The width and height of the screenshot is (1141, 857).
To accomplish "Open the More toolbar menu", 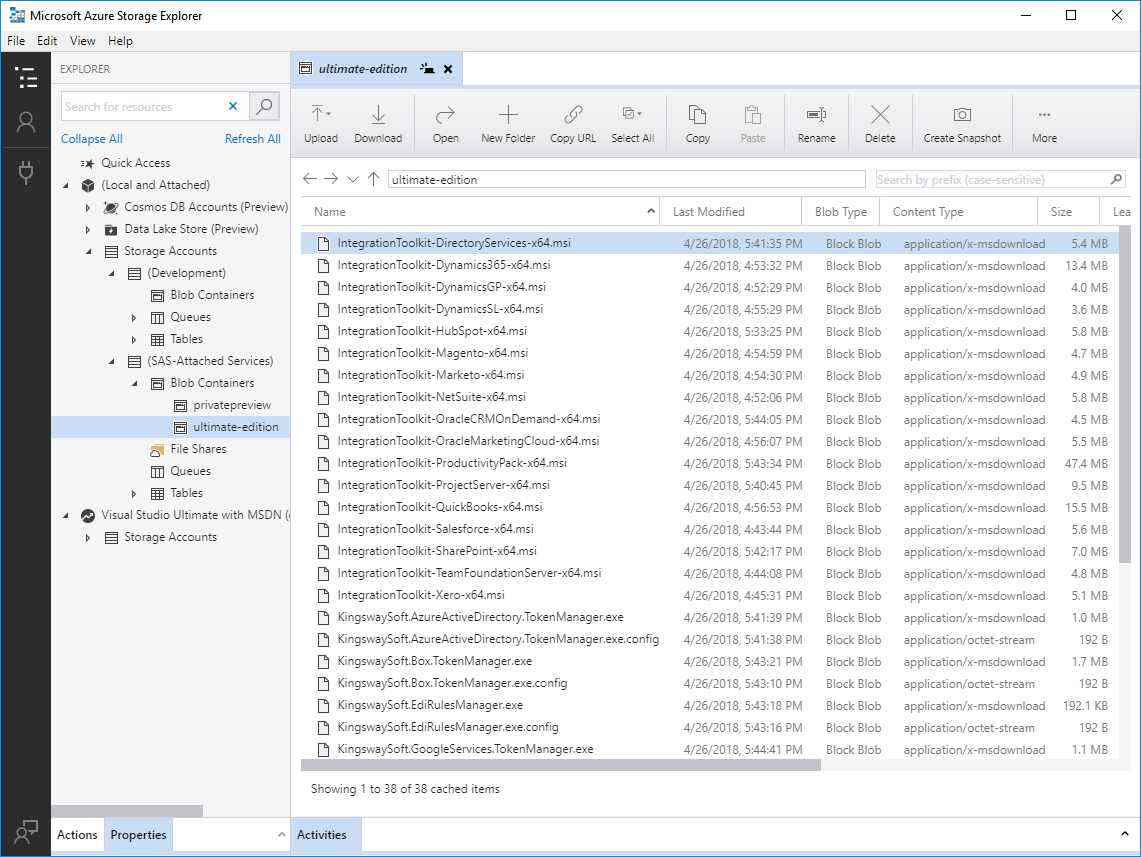I will pyautogui.click(x=1044, y=124).
